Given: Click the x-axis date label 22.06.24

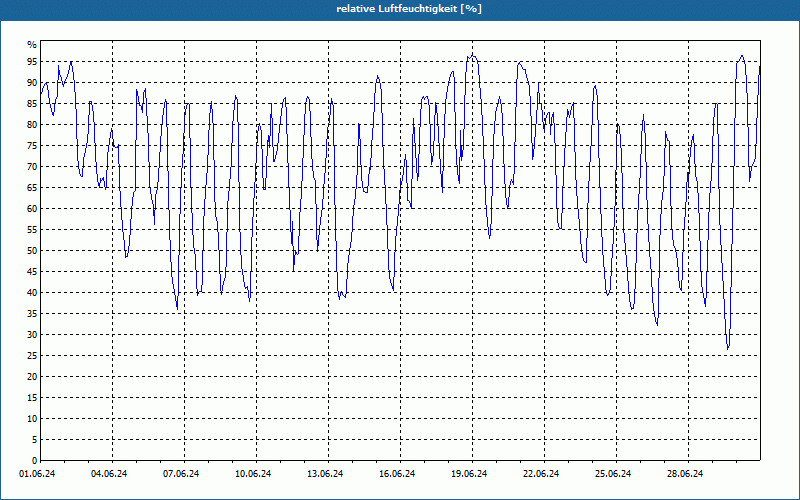Looking at the screenshot, I should [541, 474].
